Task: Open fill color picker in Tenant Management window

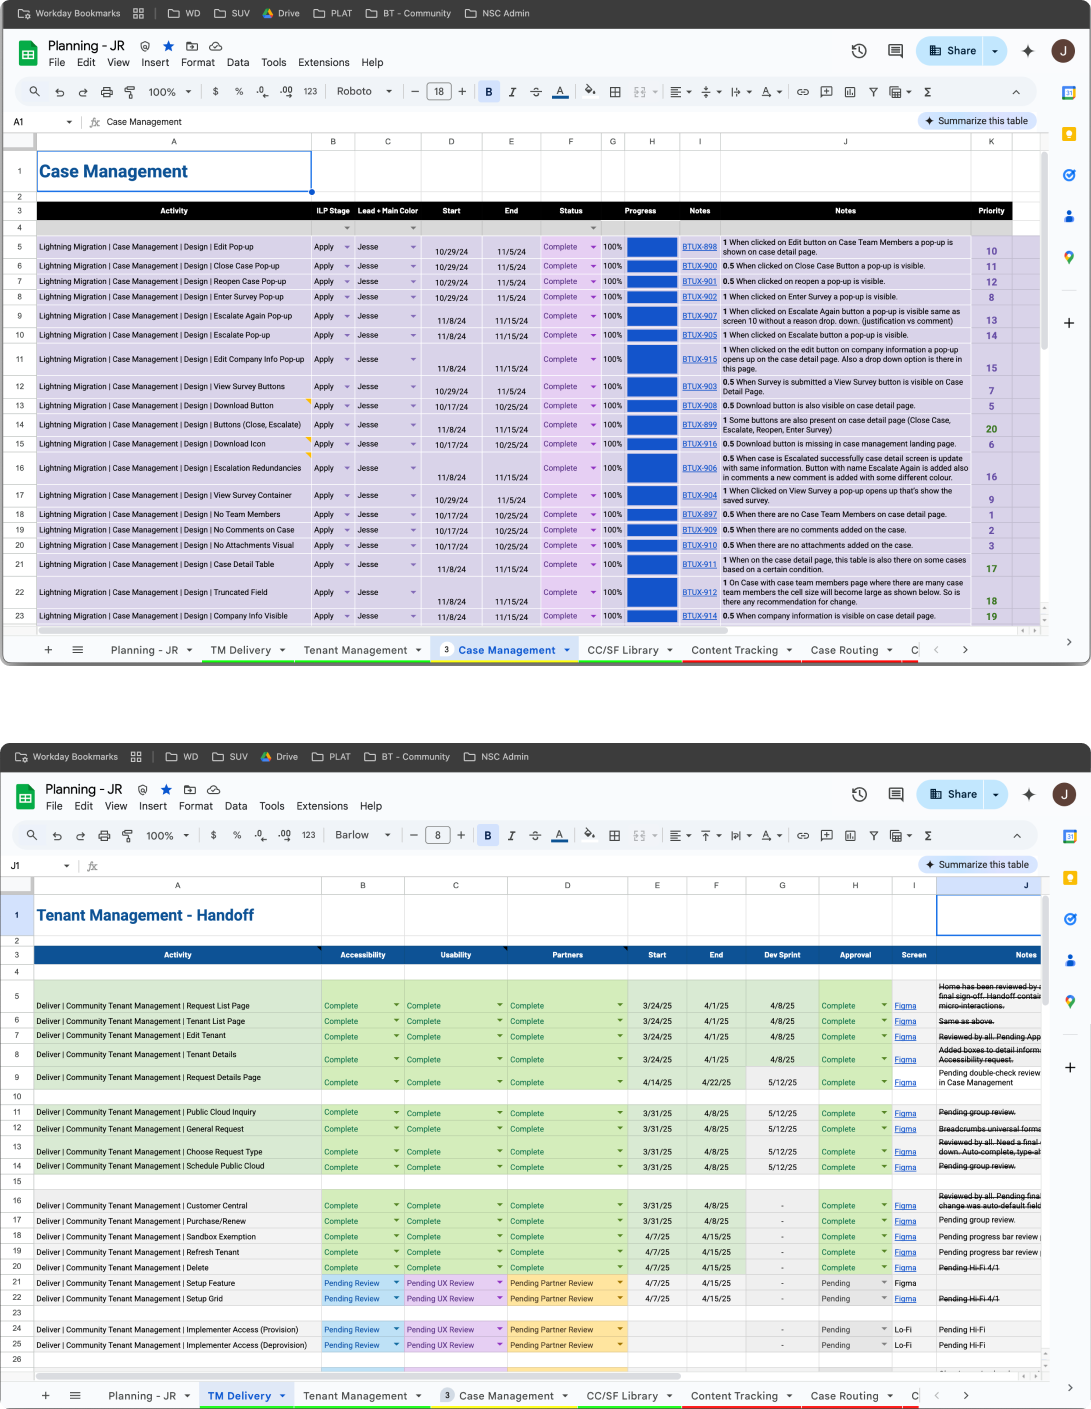Action: (589, 835)
